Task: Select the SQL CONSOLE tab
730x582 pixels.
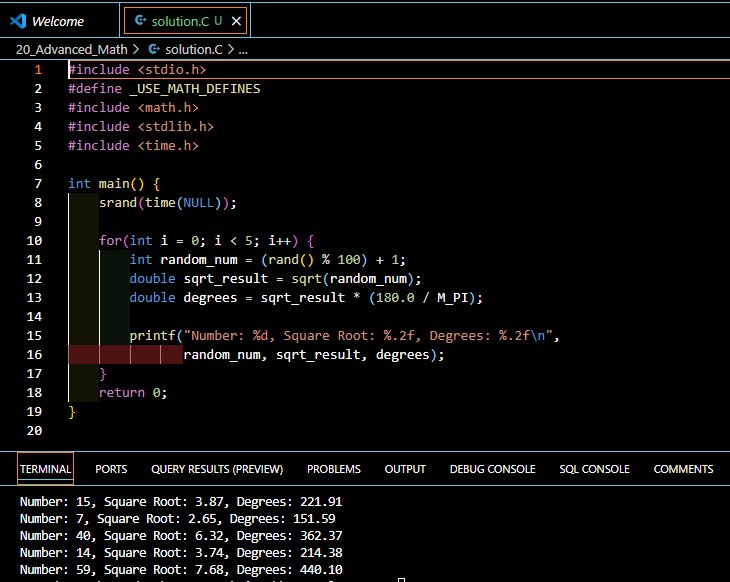Action: [594, 469]
